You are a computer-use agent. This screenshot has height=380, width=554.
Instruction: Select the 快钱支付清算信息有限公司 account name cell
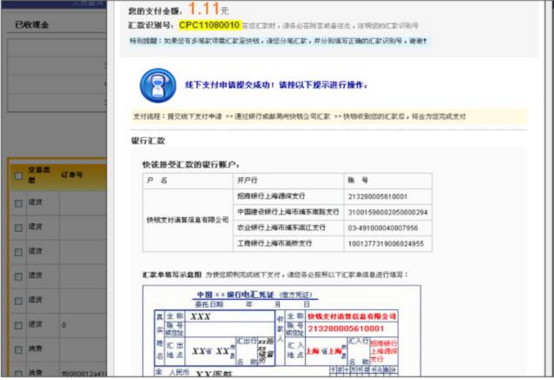(x=188, y=220)
